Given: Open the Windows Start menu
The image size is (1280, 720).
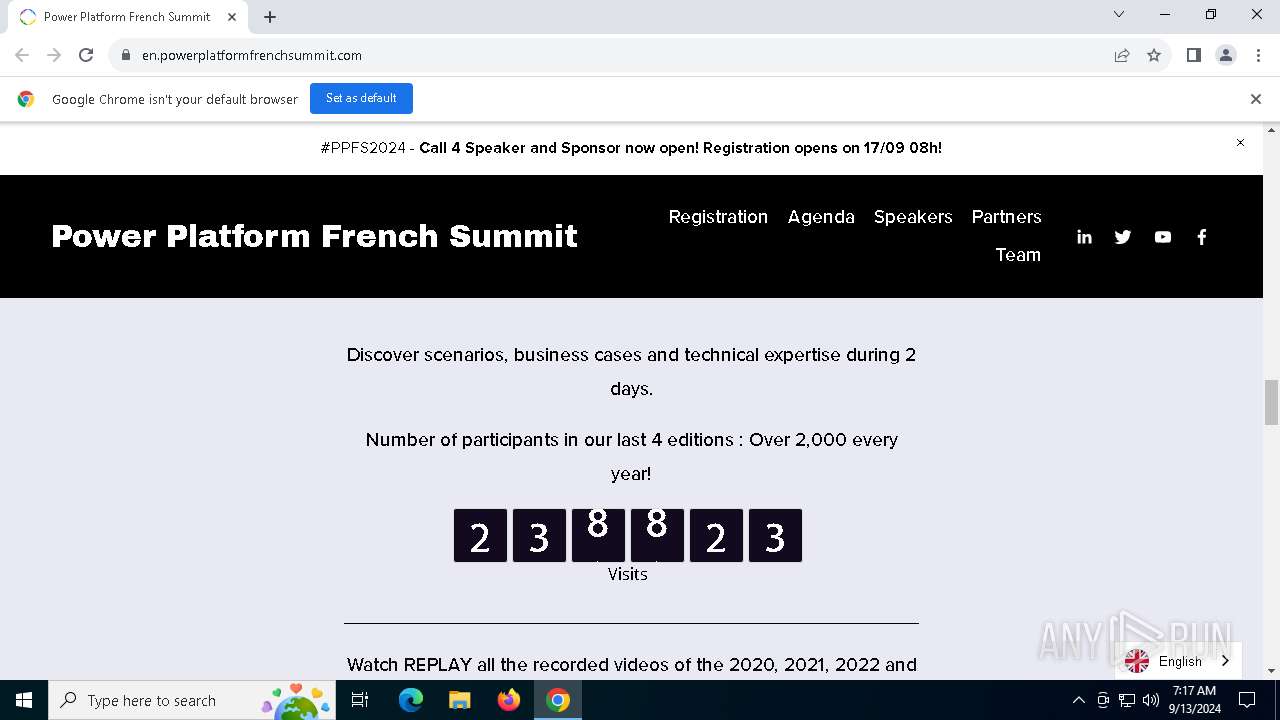Looking at the screenshot, I should point(24,700).
